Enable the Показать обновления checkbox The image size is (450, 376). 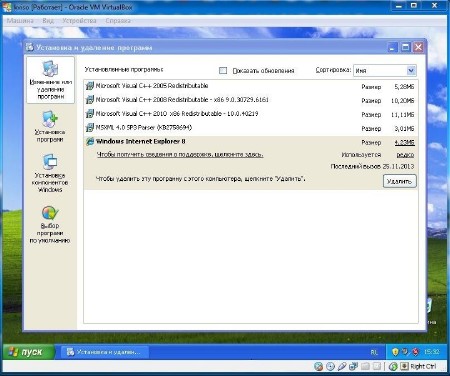pyautogui.click(x=223, y=71)
